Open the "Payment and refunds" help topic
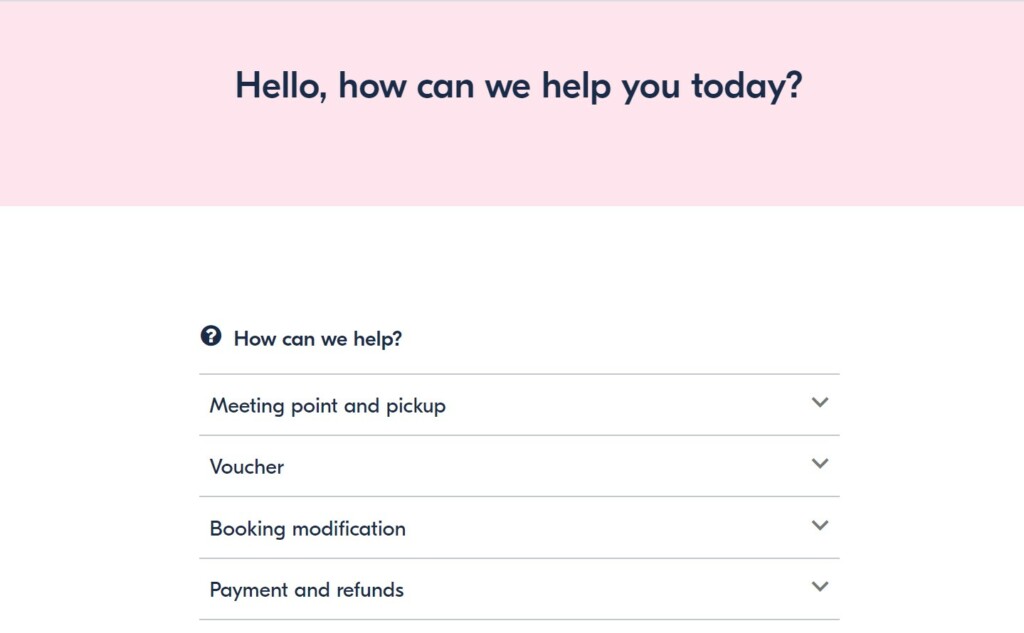 point(305,590)
